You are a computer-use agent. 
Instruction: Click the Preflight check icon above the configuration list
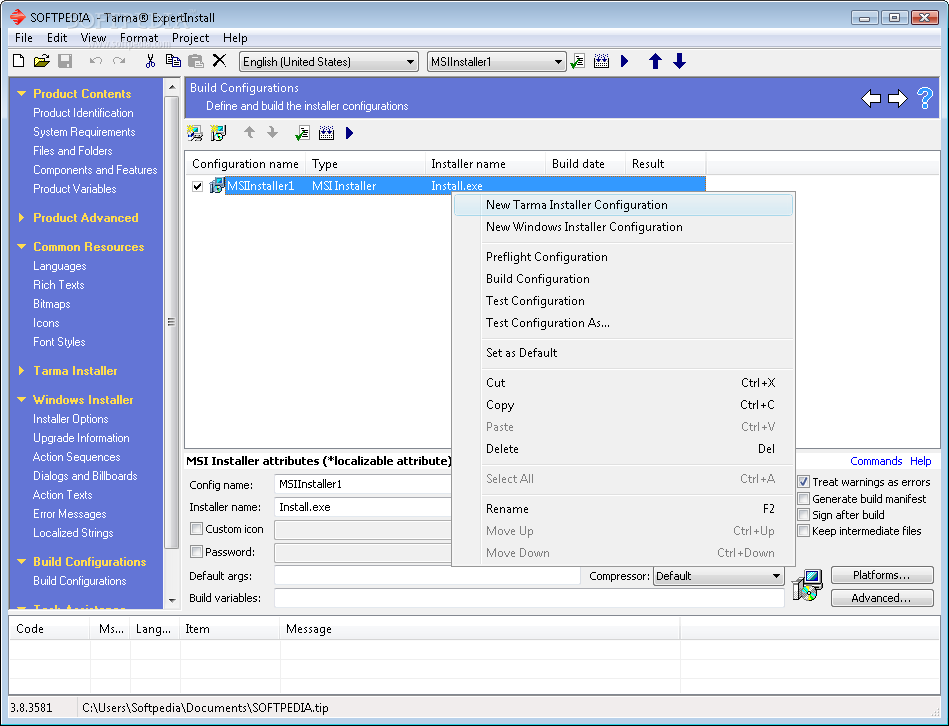[302, 132]
